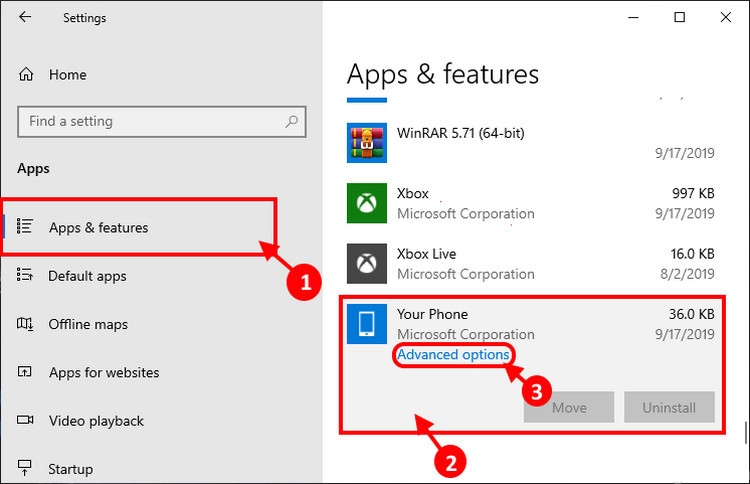The width and height of the screenshot is (750, 484).
Task: Click the Home house icon
Action: (x=26, y=74)
